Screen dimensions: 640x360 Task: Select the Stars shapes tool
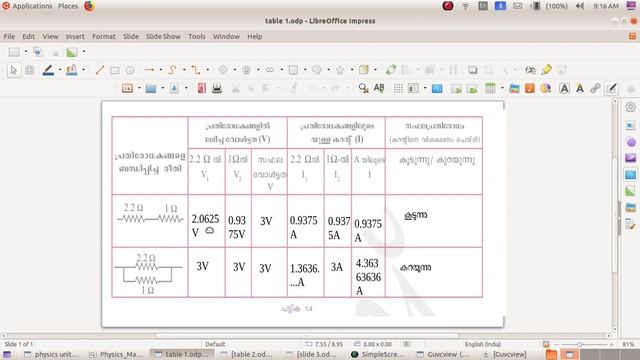tap(340, 70)
